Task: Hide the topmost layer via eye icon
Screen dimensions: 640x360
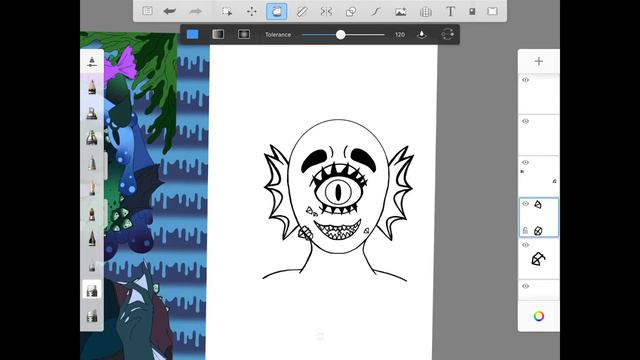Action: (526, 80)
